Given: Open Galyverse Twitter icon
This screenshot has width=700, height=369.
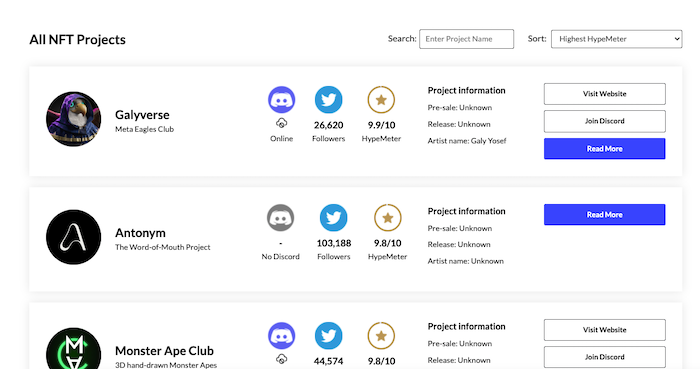Looking at the screenshot, I should (329, 100).
